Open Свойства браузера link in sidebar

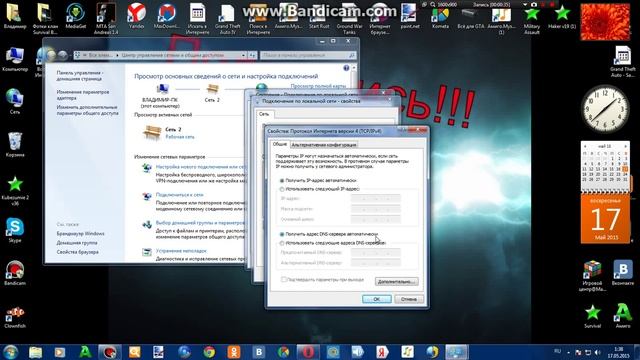[x=78, y=252]
